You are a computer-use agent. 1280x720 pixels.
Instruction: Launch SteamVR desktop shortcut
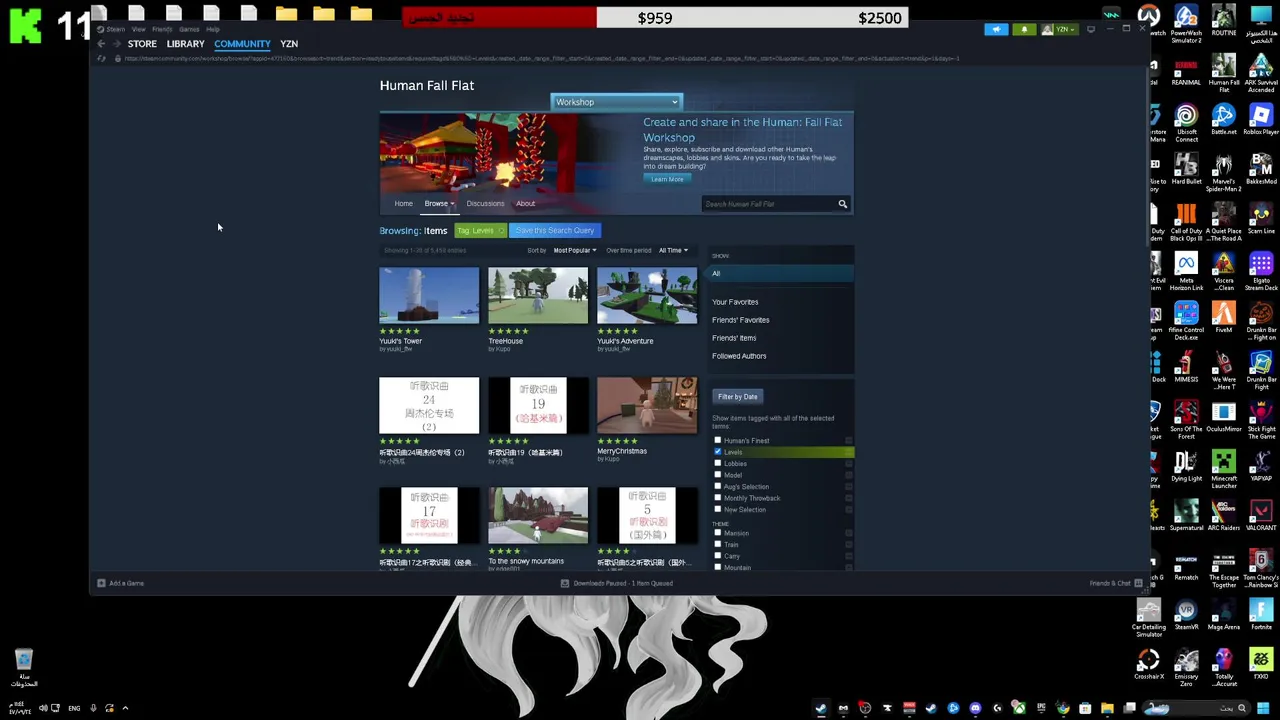[x=1186, y=616]
